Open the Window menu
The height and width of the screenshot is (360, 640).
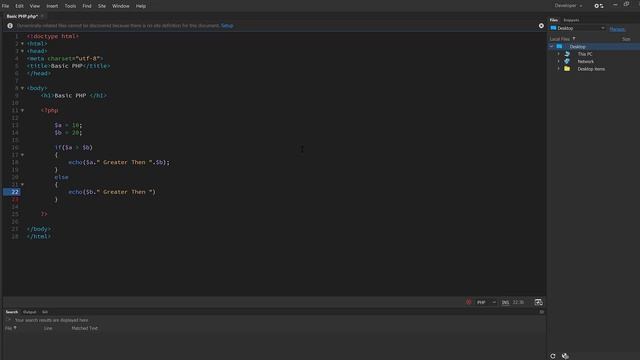[x=120, y=6]
